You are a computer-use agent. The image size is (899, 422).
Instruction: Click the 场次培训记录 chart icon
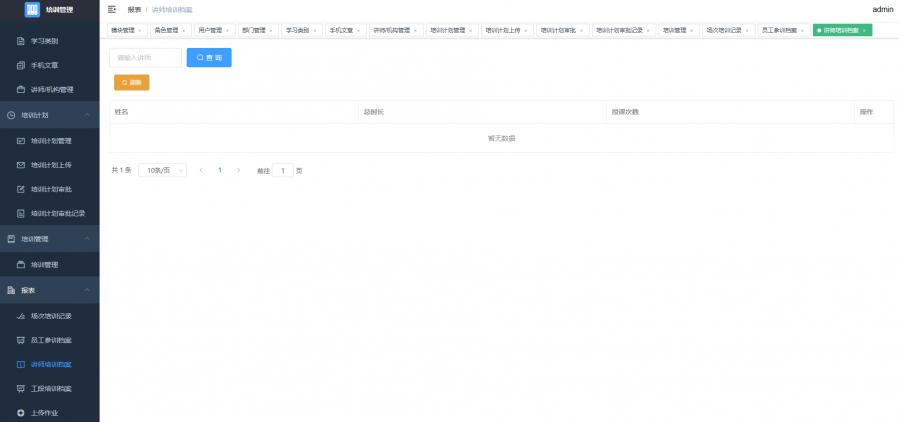point(21,315)
